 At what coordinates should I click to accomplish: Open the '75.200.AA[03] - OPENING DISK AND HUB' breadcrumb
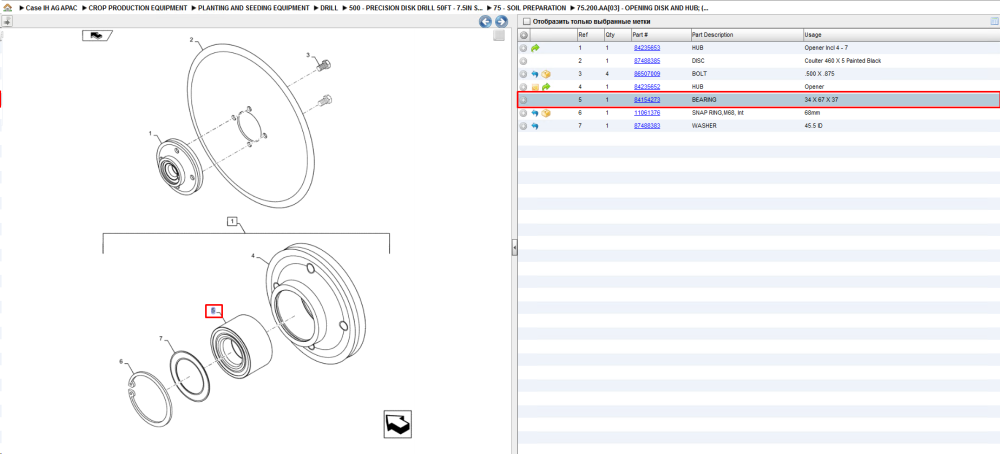pyautogui.click(x=643, y=8)
